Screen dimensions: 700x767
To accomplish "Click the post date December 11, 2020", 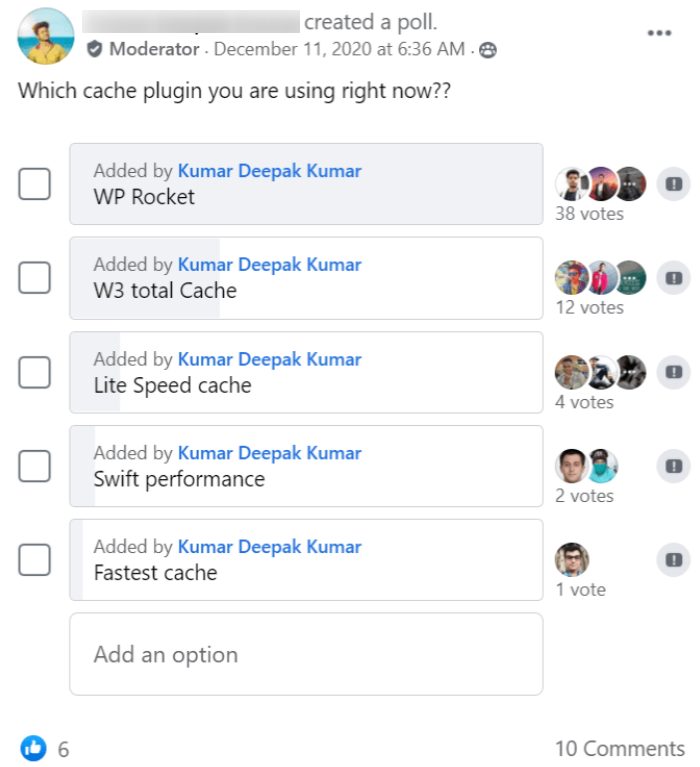I will [339, 49].
